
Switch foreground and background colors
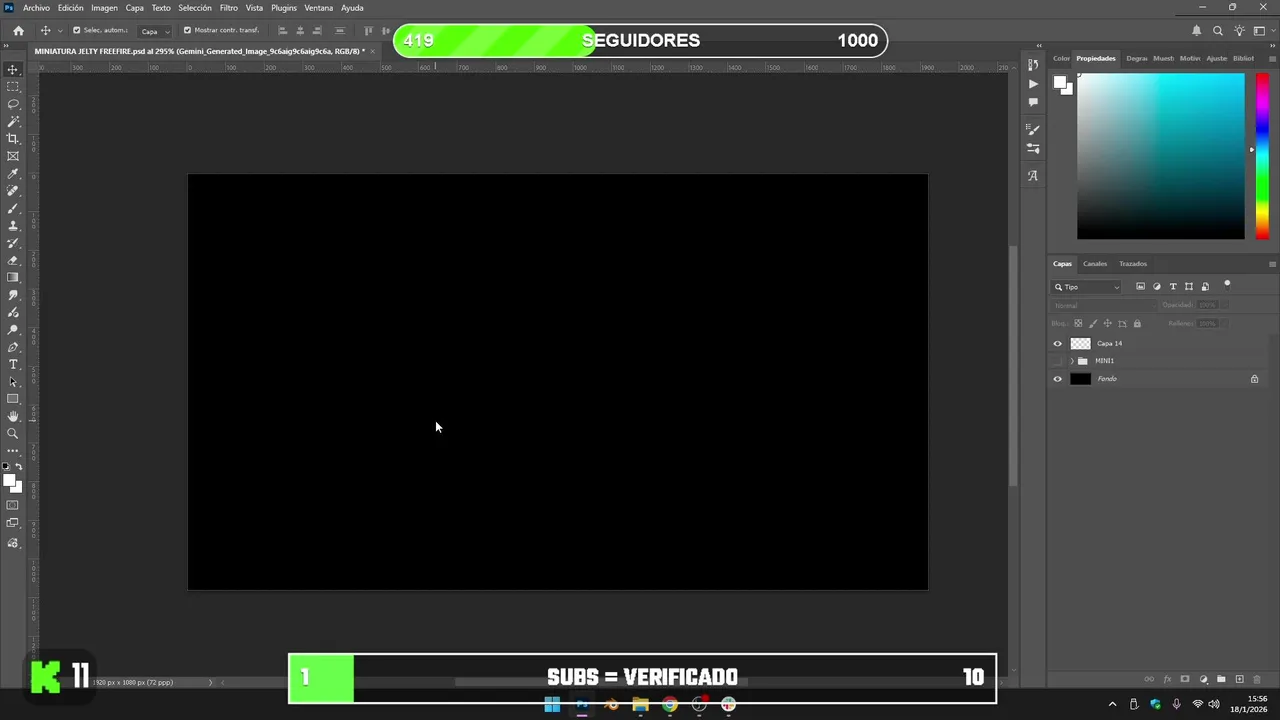point(19,467)
